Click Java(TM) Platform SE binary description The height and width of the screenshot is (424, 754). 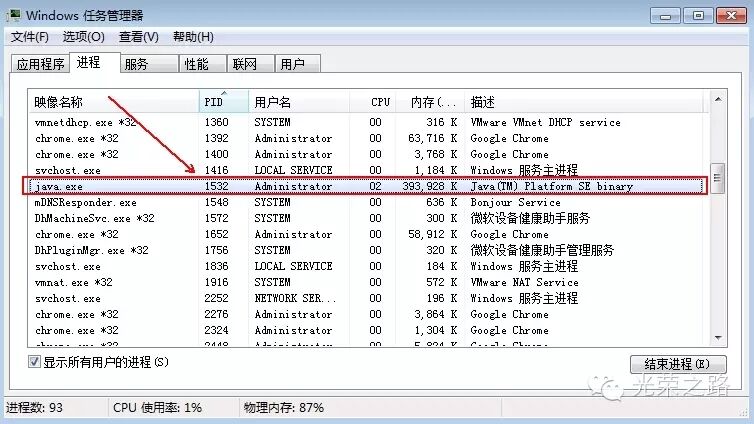click(552, 186)
